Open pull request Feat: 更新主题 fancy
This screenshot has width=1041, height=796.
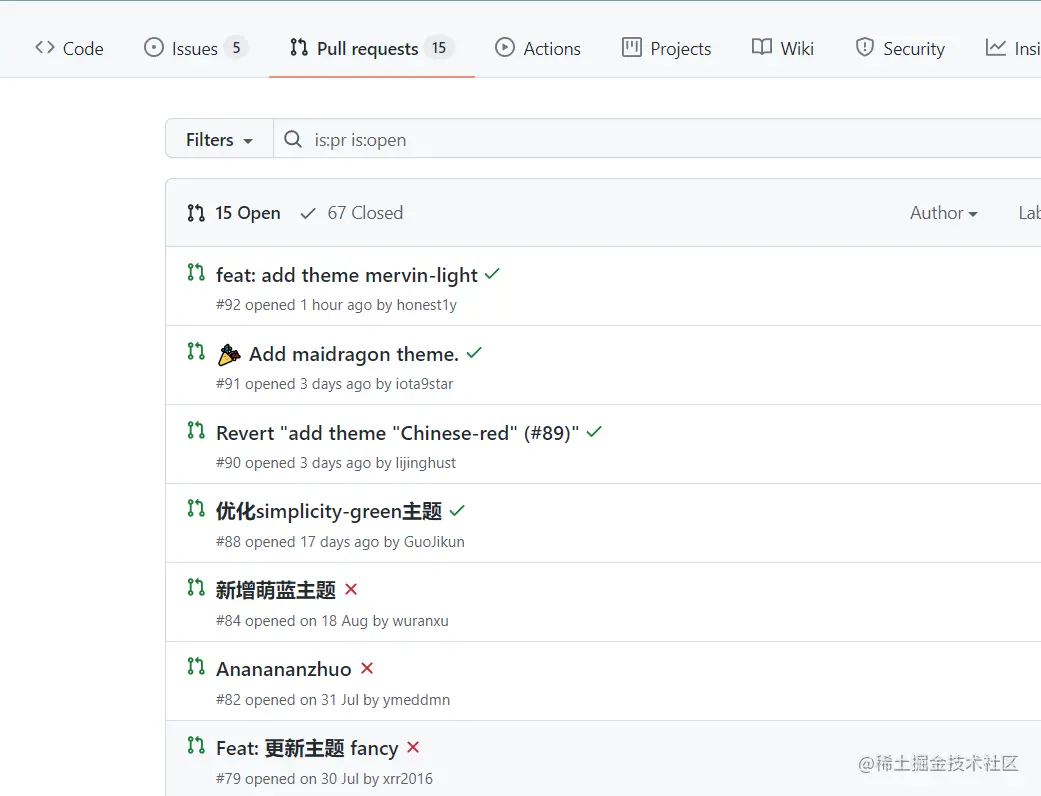click(x=307, y=748)
